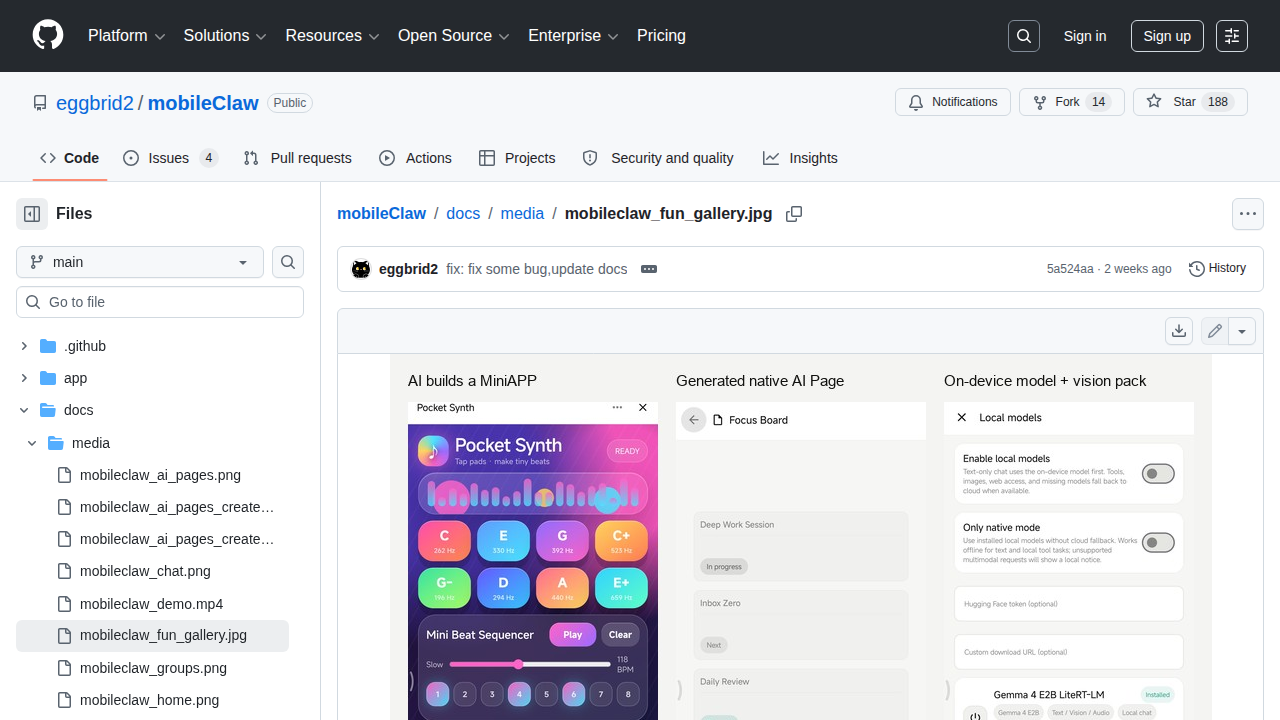This screenshot has width=1280, height=720.
Task: Focus the 'Go to file' search field
Action: click(x=160, y=302)
